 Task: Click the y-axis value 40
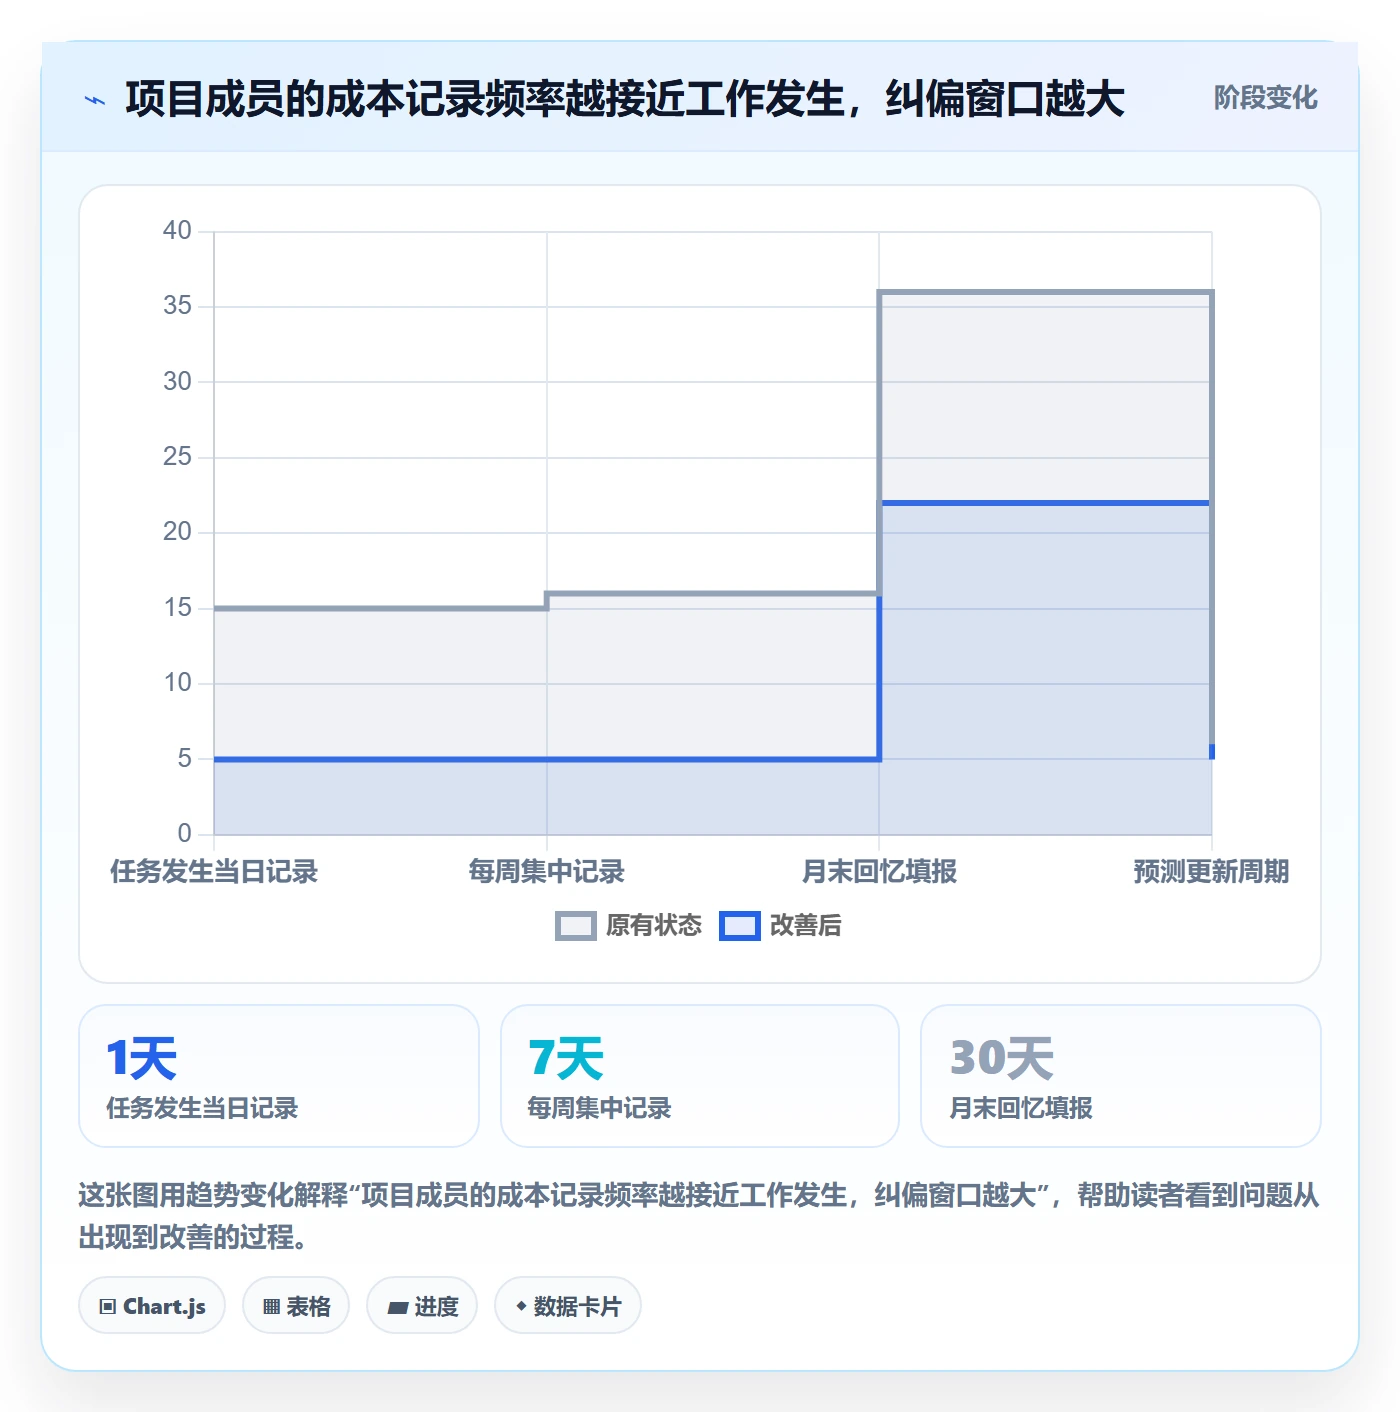(x=177, y=231)
